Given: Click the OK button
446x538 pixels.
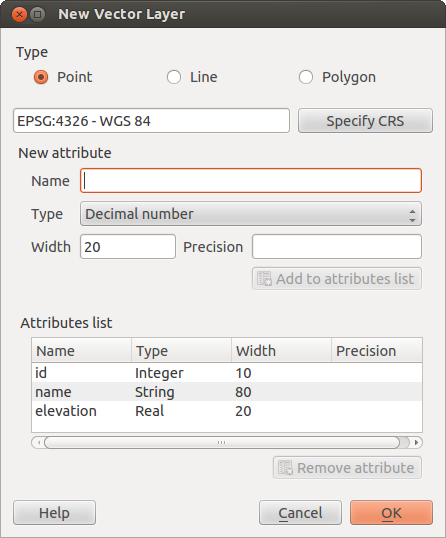Looking at the screenshot, I should pyautogui.click(x=391, y=513).
